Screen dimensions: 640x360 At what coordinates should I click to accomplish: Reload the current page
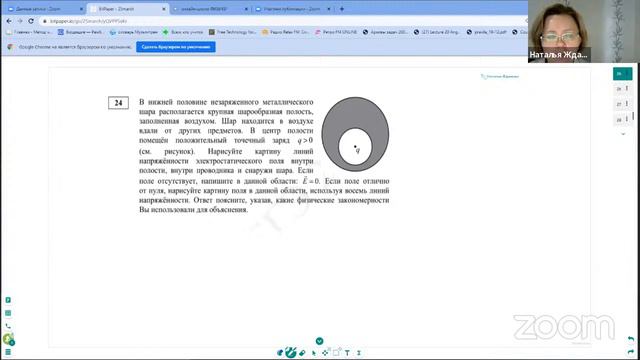click(31, 21)
